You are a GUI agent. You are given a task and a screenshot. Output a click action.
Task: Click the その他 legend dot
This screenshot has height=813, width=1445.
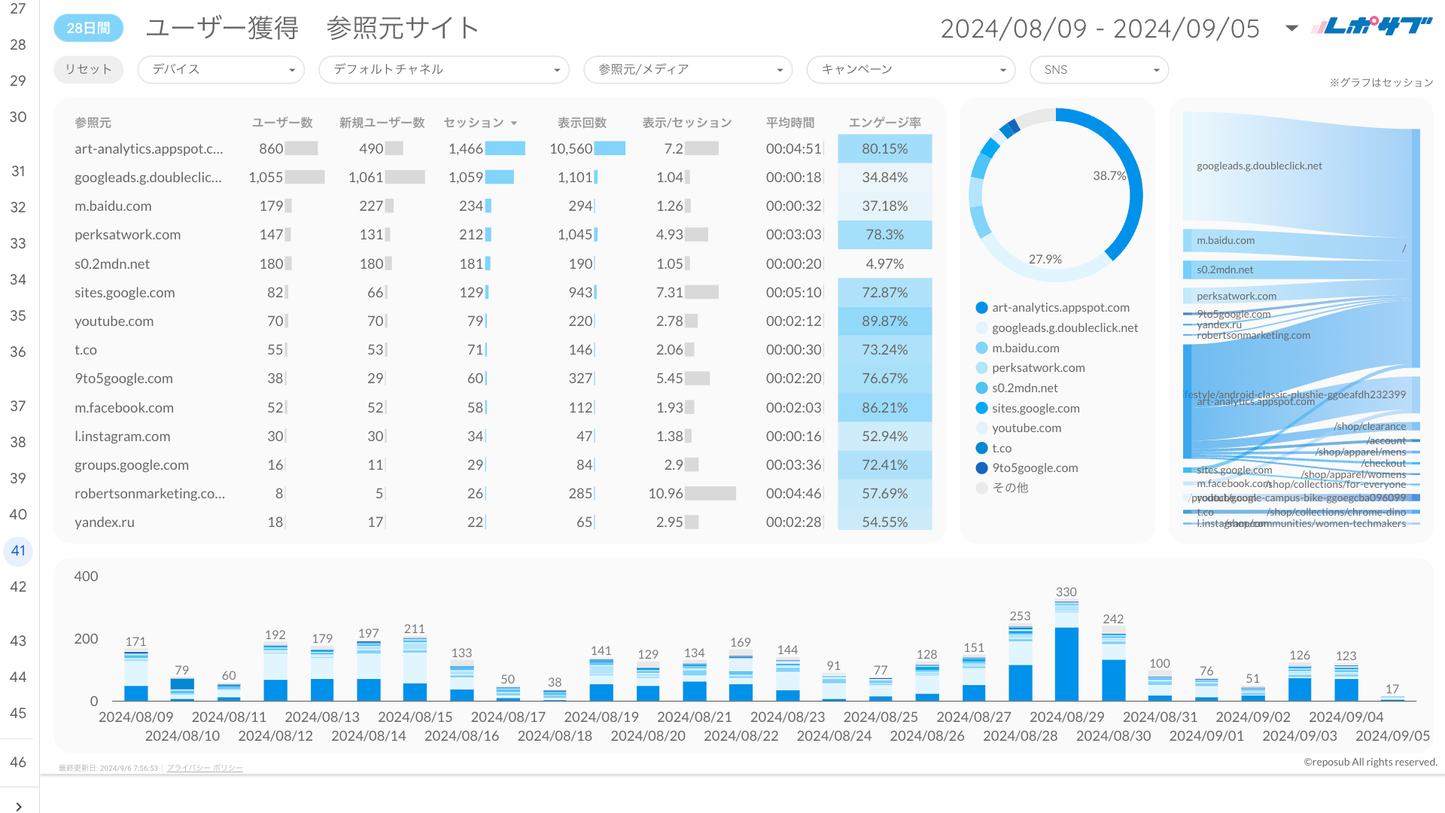point(981,488)
